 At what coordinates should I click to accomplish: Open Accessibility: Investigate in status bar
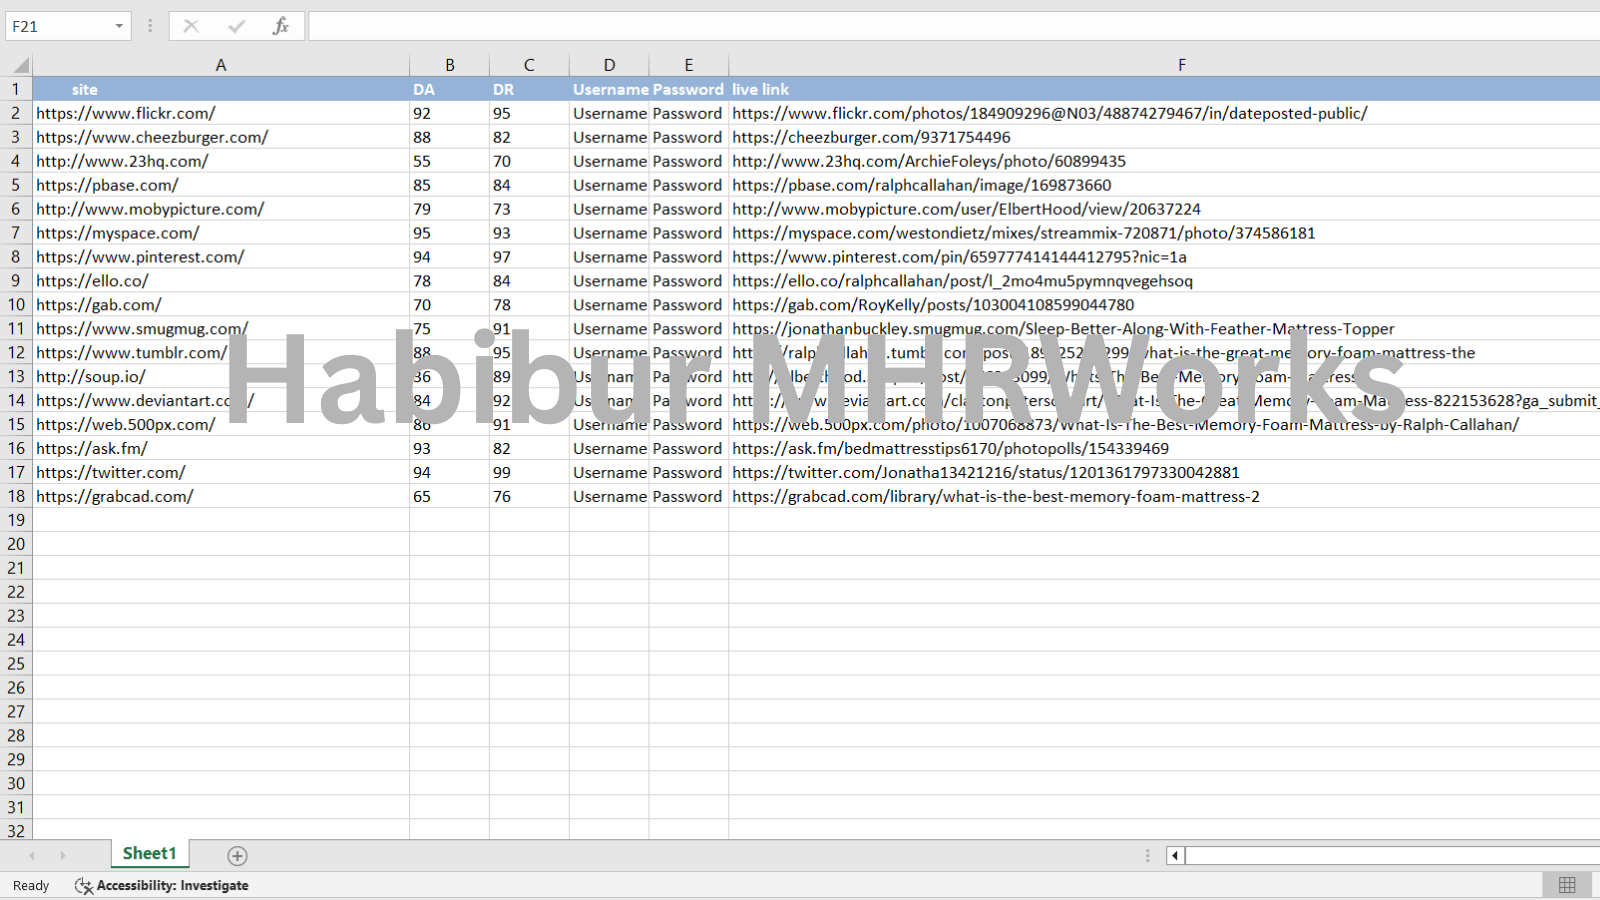(162, 885)
